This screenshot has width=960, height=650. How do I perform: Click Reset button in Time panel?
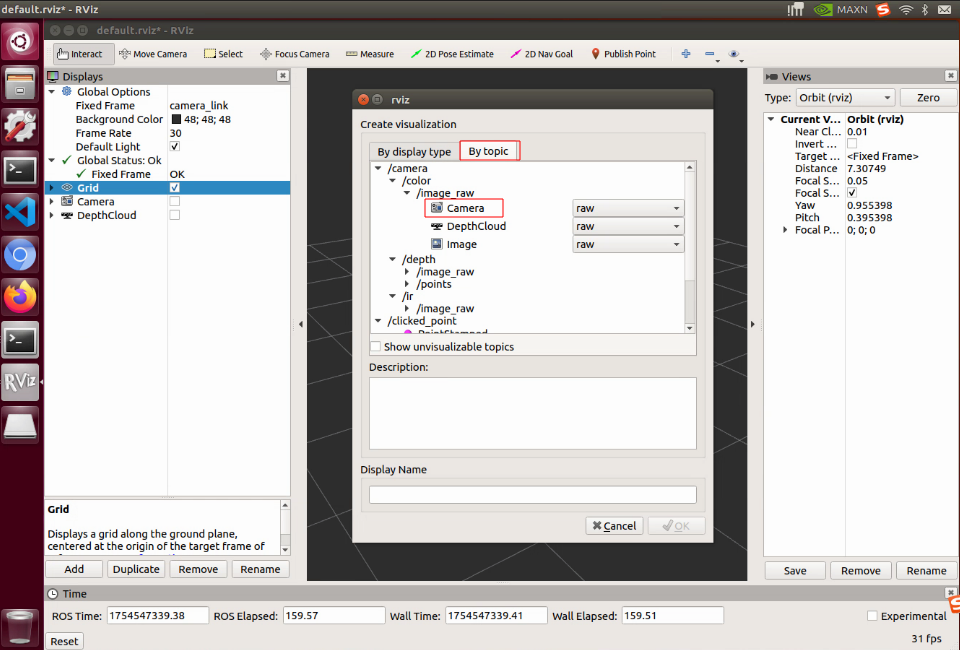(x=64, y=641)
